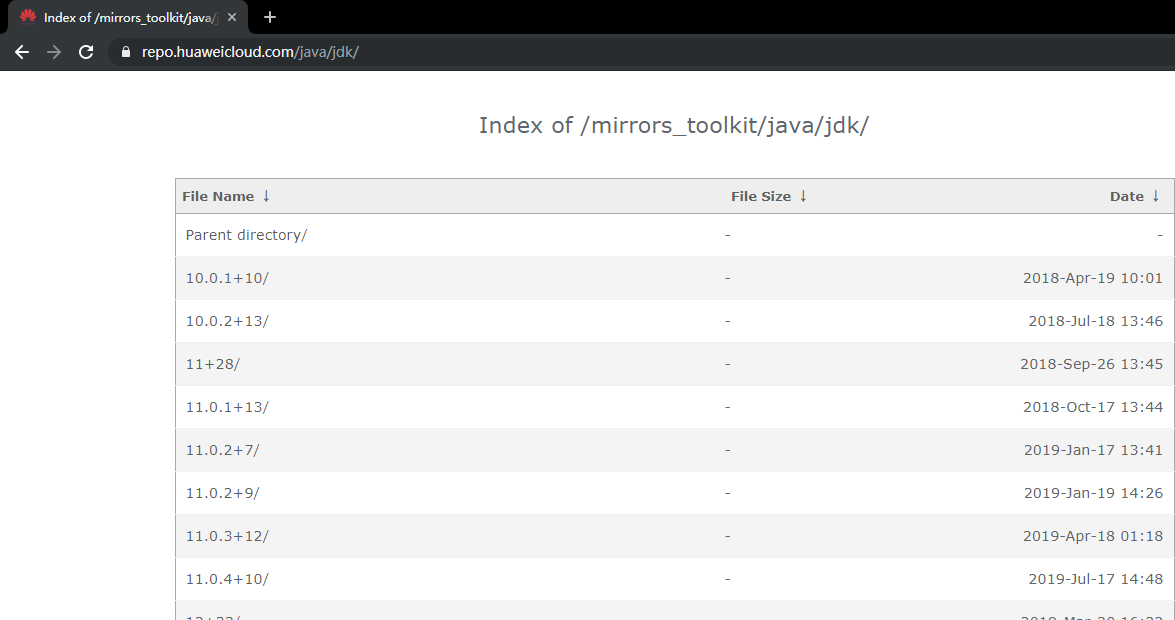Go back using the browser back arrow
1175x620 pixels.
pos(22,52)
